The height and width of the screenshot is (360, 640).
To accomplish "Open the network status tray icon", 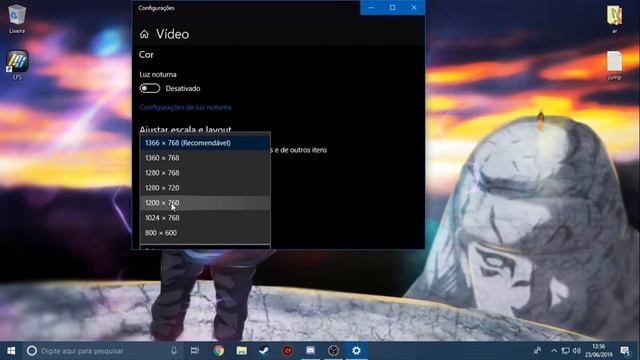I will 565,351.
